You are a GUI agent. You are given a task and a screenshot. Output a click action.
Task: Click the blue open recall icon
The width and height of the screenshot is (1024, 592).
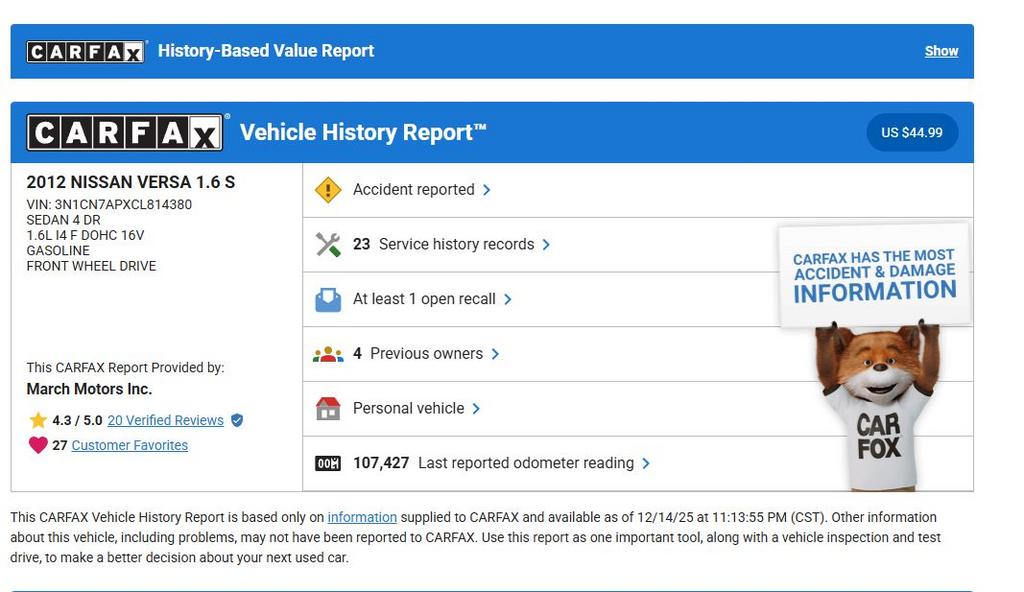point(328,299)
